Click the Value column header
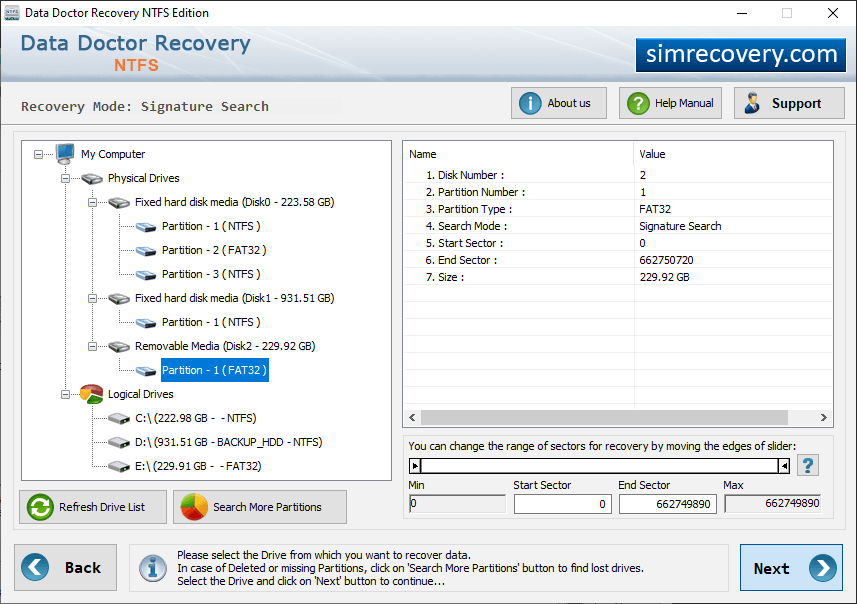Viewport: 857px width, 604px height. tap(733, 154)
